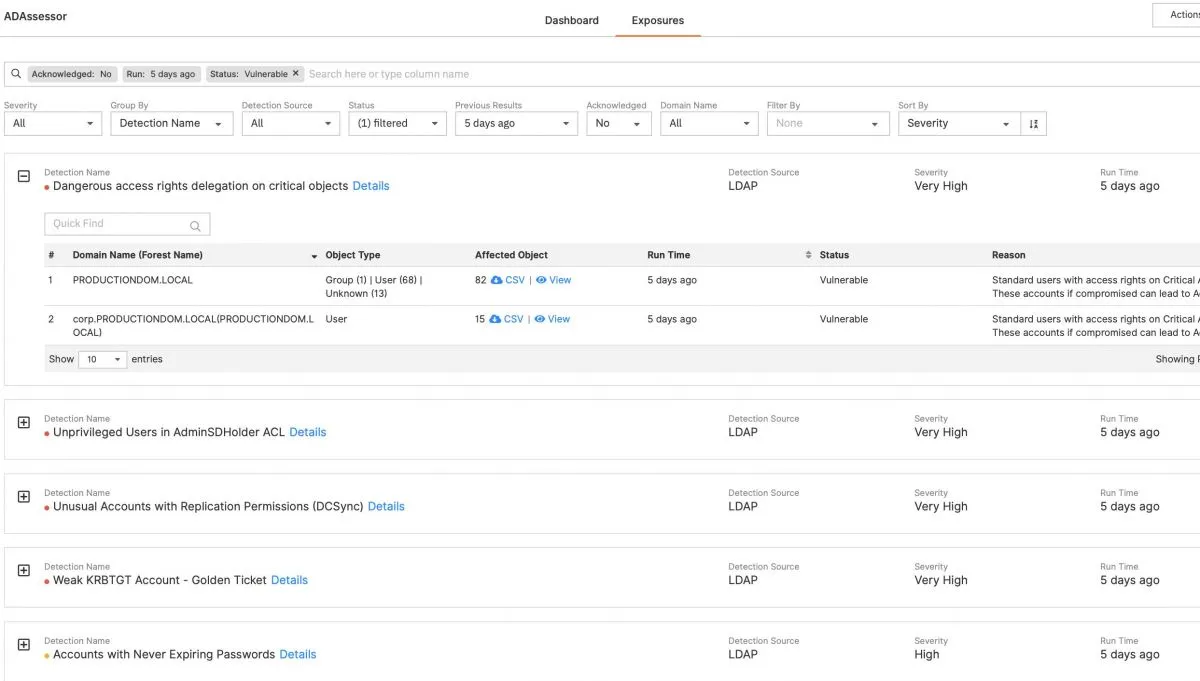Viewport: 1200px width, 681px height.
Task: Expand Weak KRBTGT Account - Golden Ticket
Action: 24,571
